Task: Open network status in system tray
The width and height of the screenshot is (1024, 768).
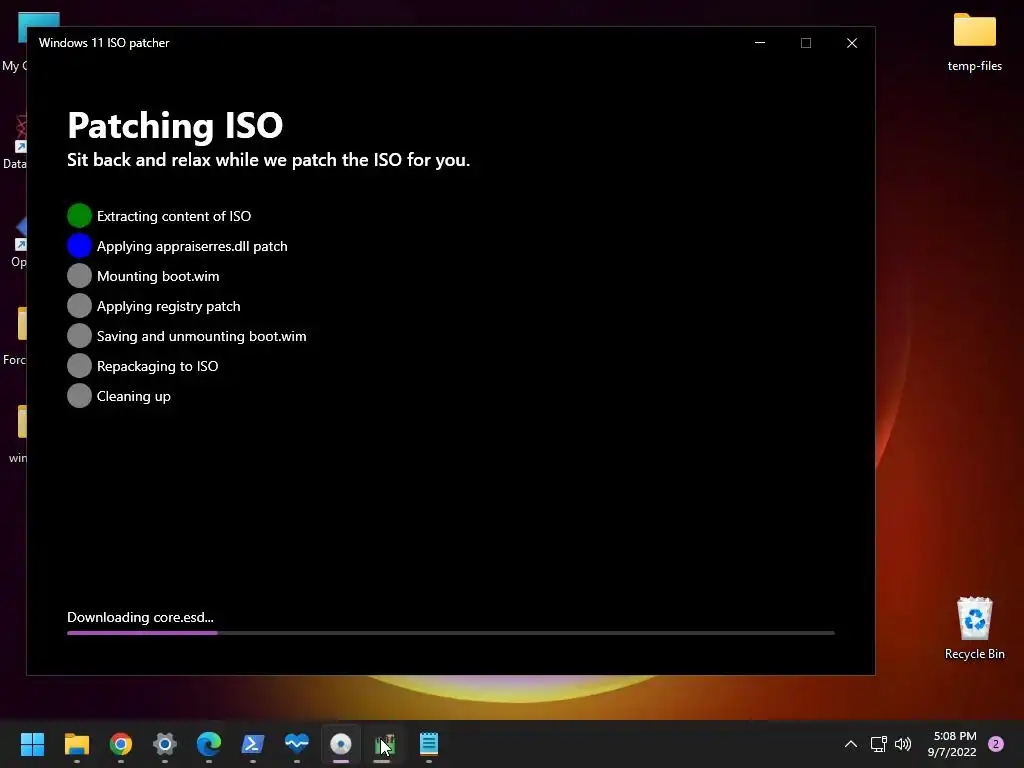Action: point(878,744)
